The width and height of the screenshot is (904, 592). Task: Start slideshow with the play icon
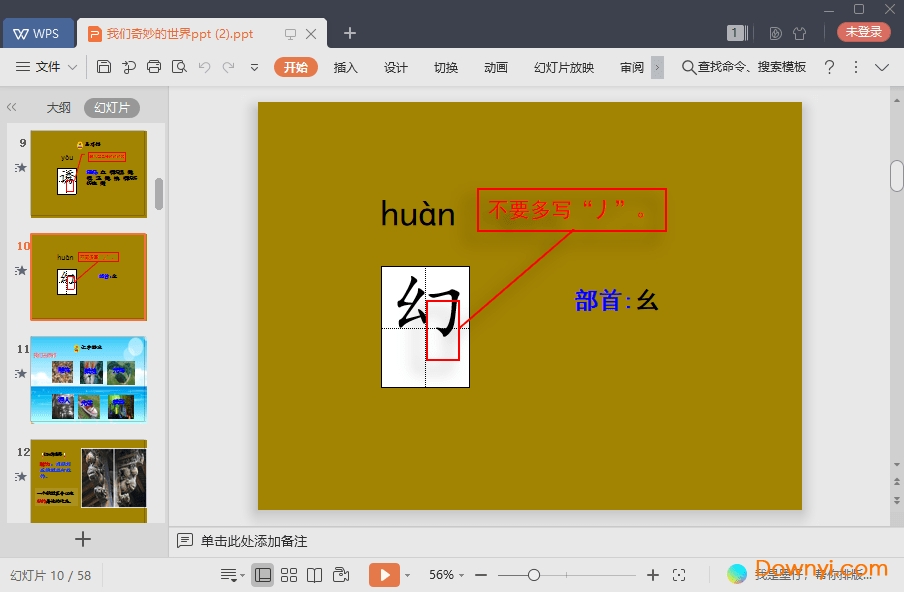pyautogui.click(x=385, y=575)
